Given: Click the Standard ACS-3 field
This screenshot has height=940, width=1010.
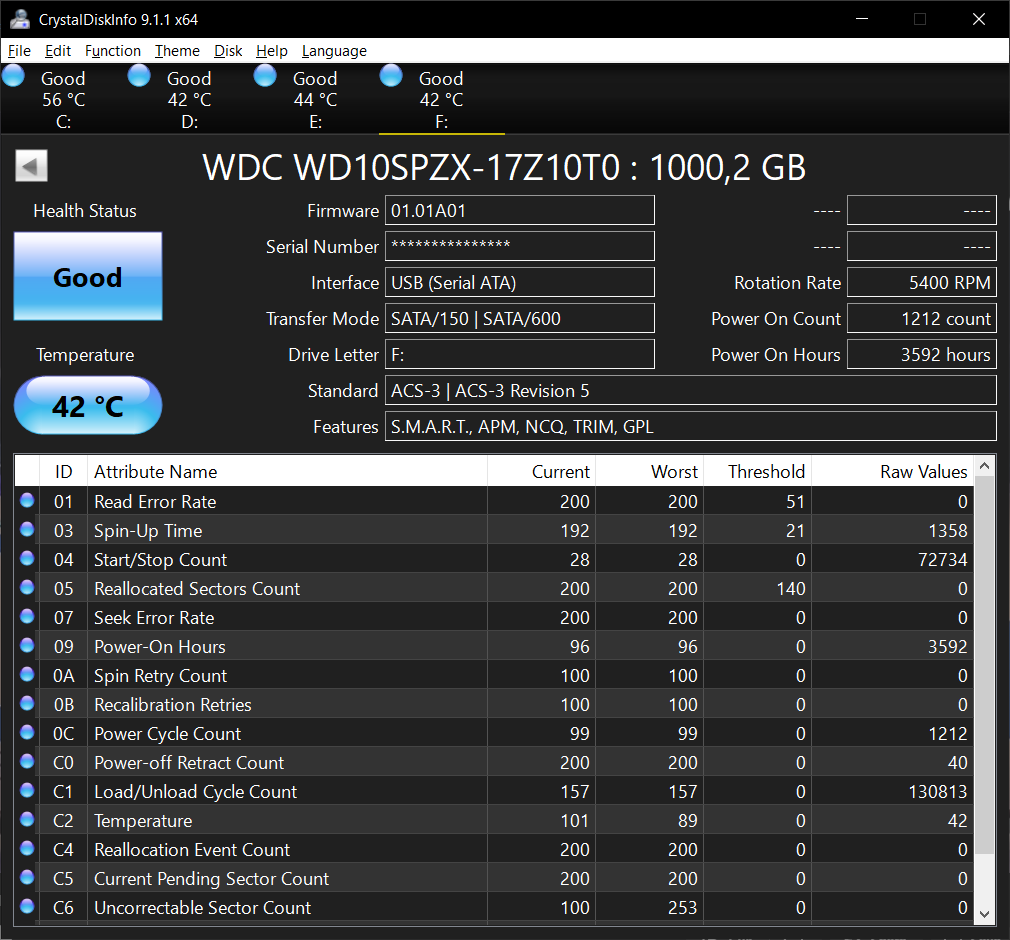Looking at the screenshot, I should [x=691, y=390].
